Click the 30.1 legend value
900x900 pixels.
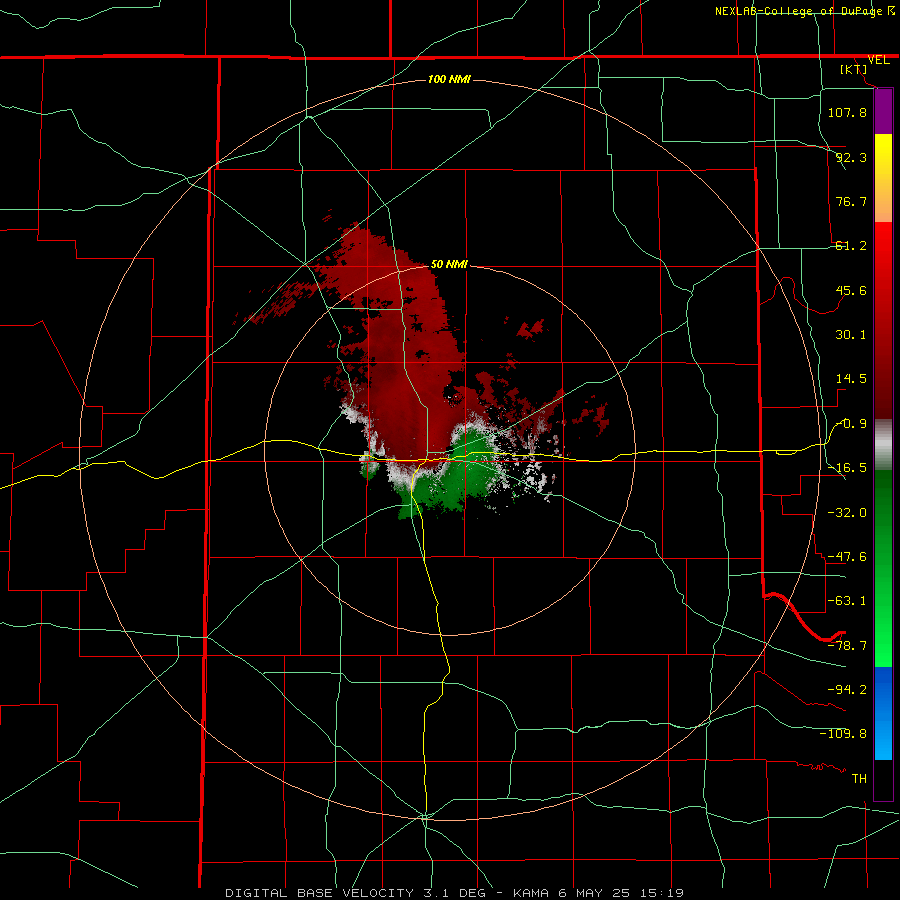point(851,335)
